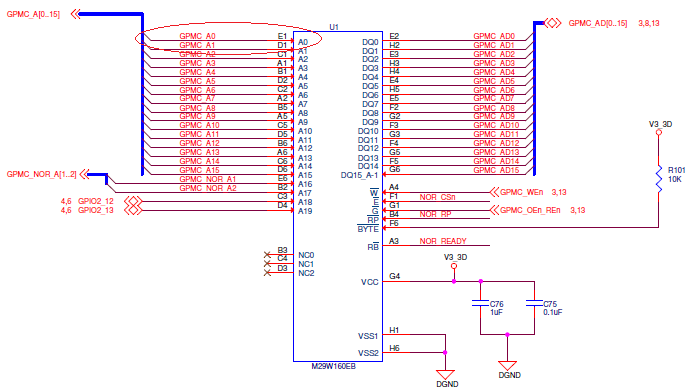Click the GPMC_AD0 net label

click(494, 36)
